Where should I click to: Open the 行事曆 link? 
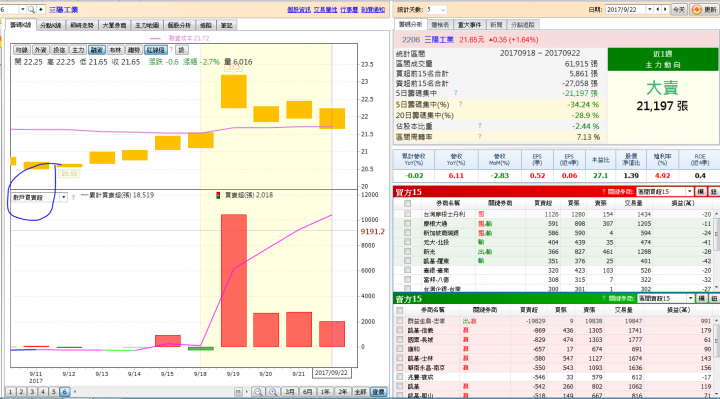(x=349, y=10)
